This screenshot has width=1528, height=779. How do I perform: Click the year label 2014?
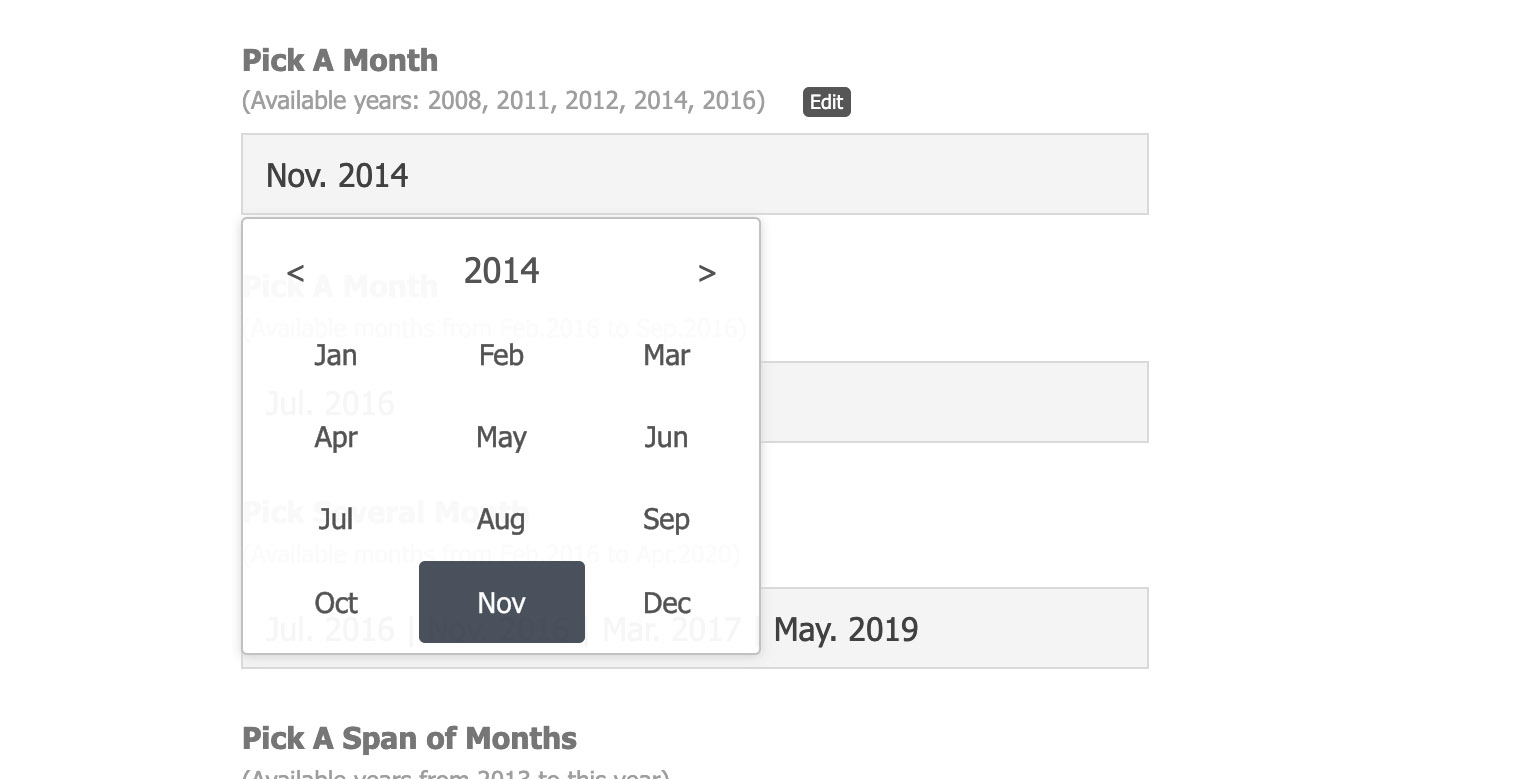tap(501, 270)
